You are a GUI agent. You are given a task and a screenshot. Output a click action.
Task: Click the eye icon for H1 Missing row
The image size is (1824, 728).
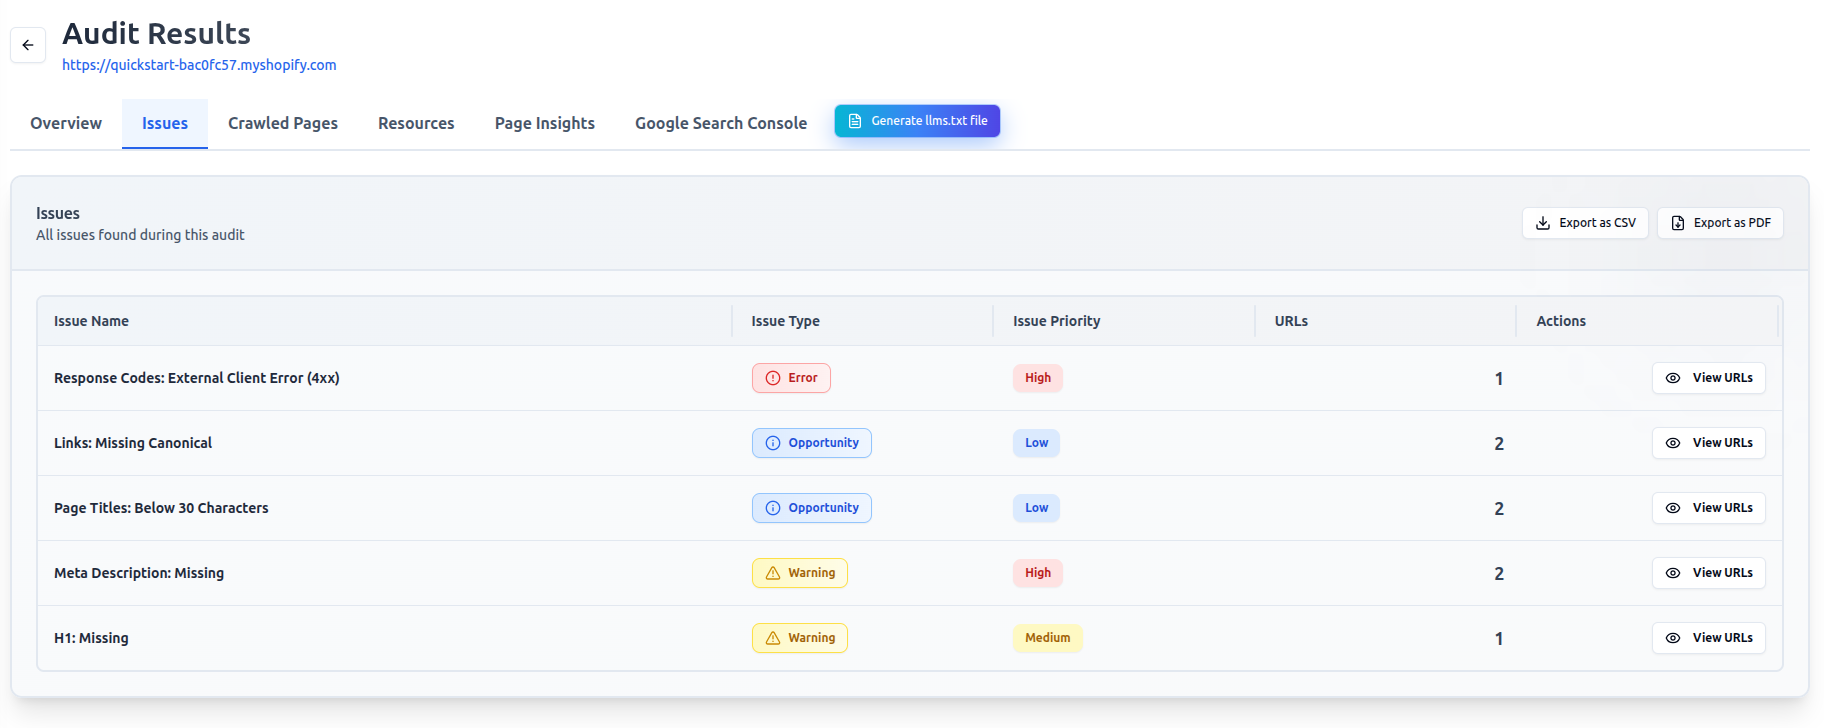pos(1672,638)
